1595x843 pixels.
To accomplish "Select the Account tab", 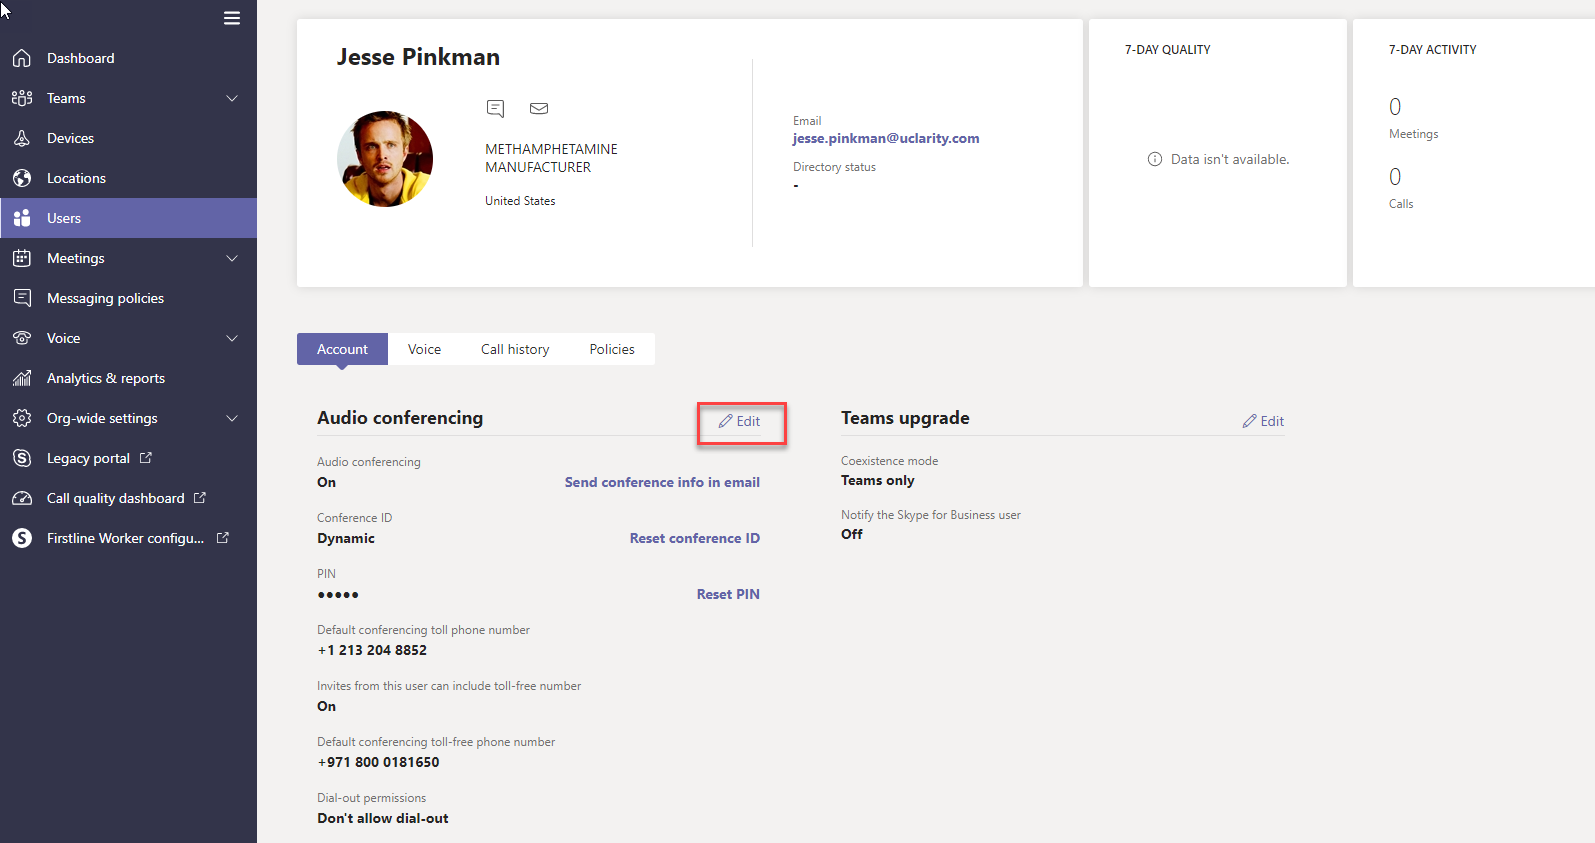I will (x=342, y=349).
